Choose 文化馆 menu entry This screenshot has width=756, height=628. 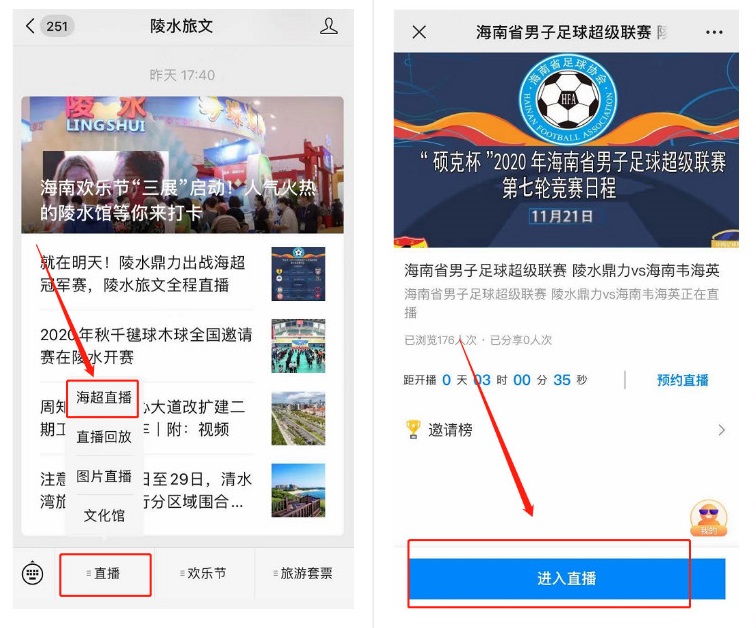coord(104,515)
